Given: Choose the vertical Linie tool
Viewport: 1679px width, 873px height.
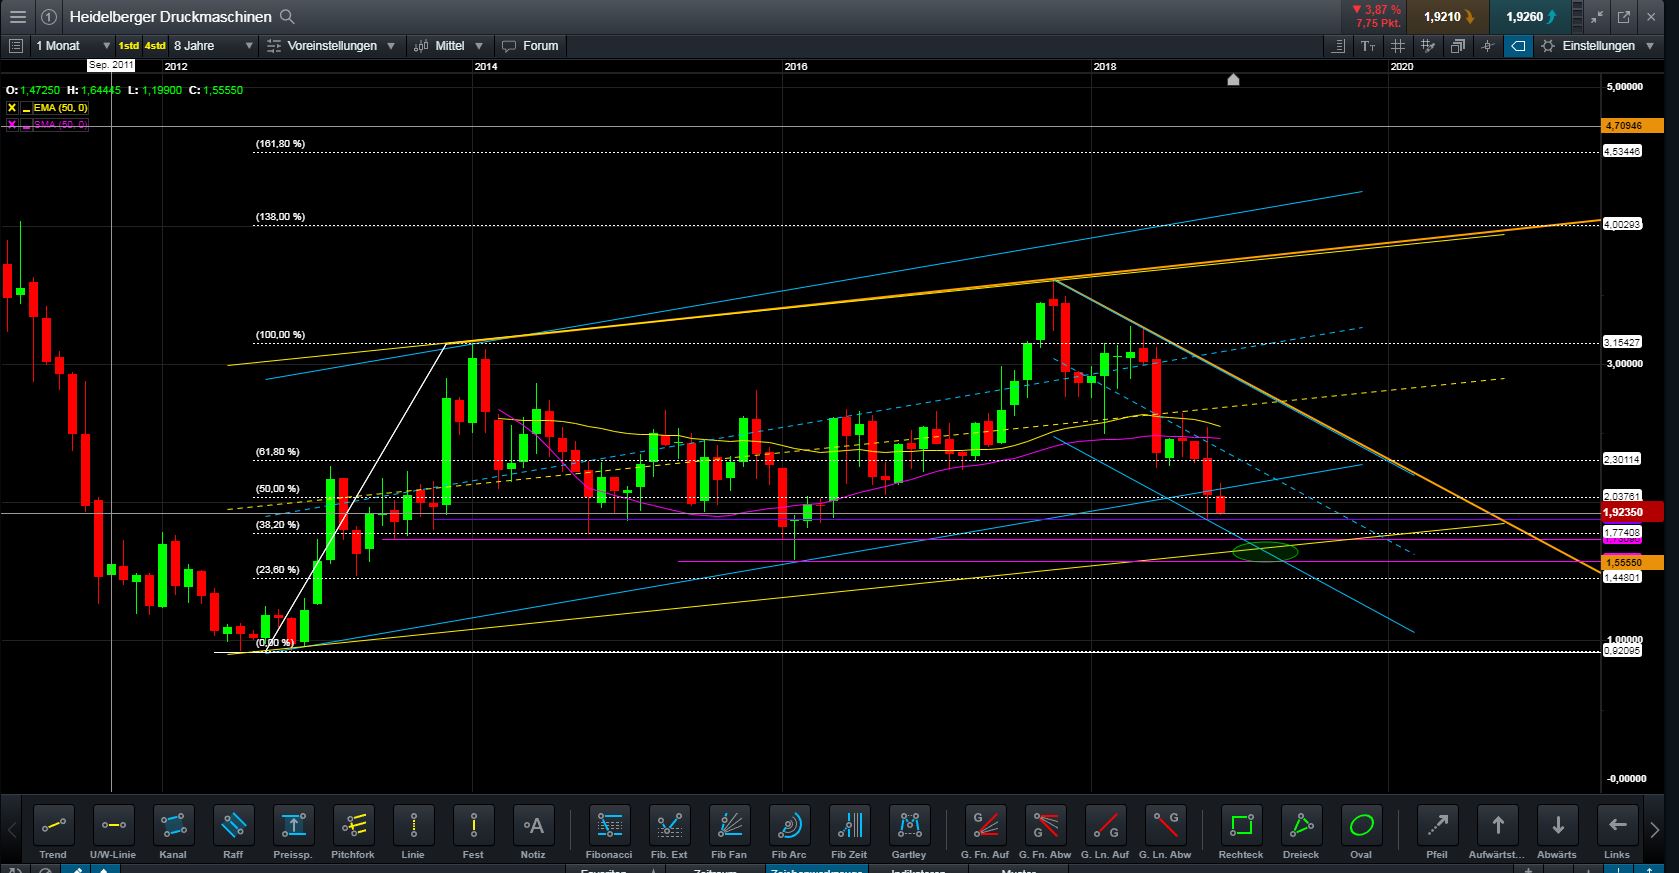Looking at the screenshot, I should (x=413, y=826).
